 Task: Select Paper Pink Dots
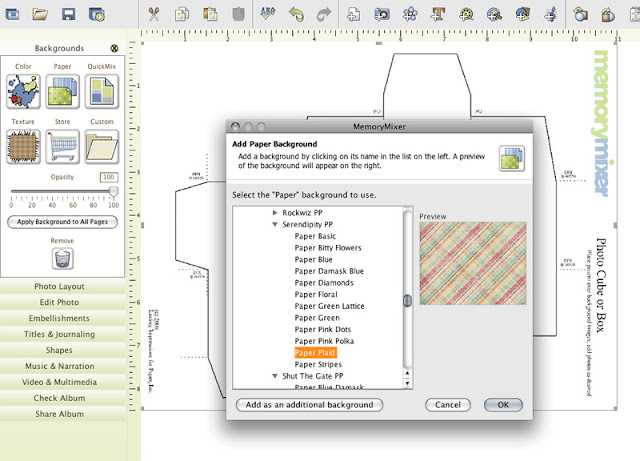tap(322, 329)
